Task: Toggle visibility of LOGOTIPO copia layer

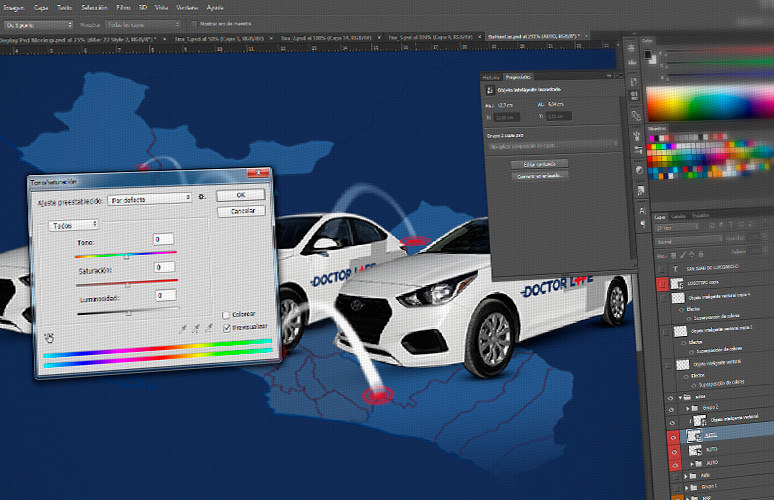Action: click(662, 284)
